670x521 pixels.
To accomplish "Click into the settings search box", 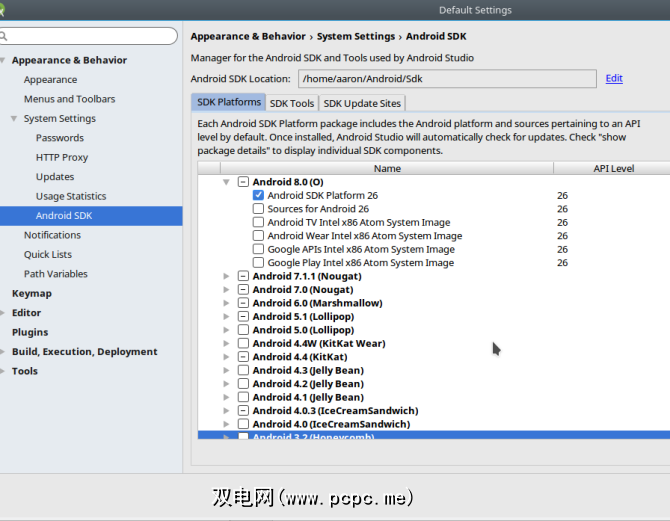I will [x=88, y=36].
